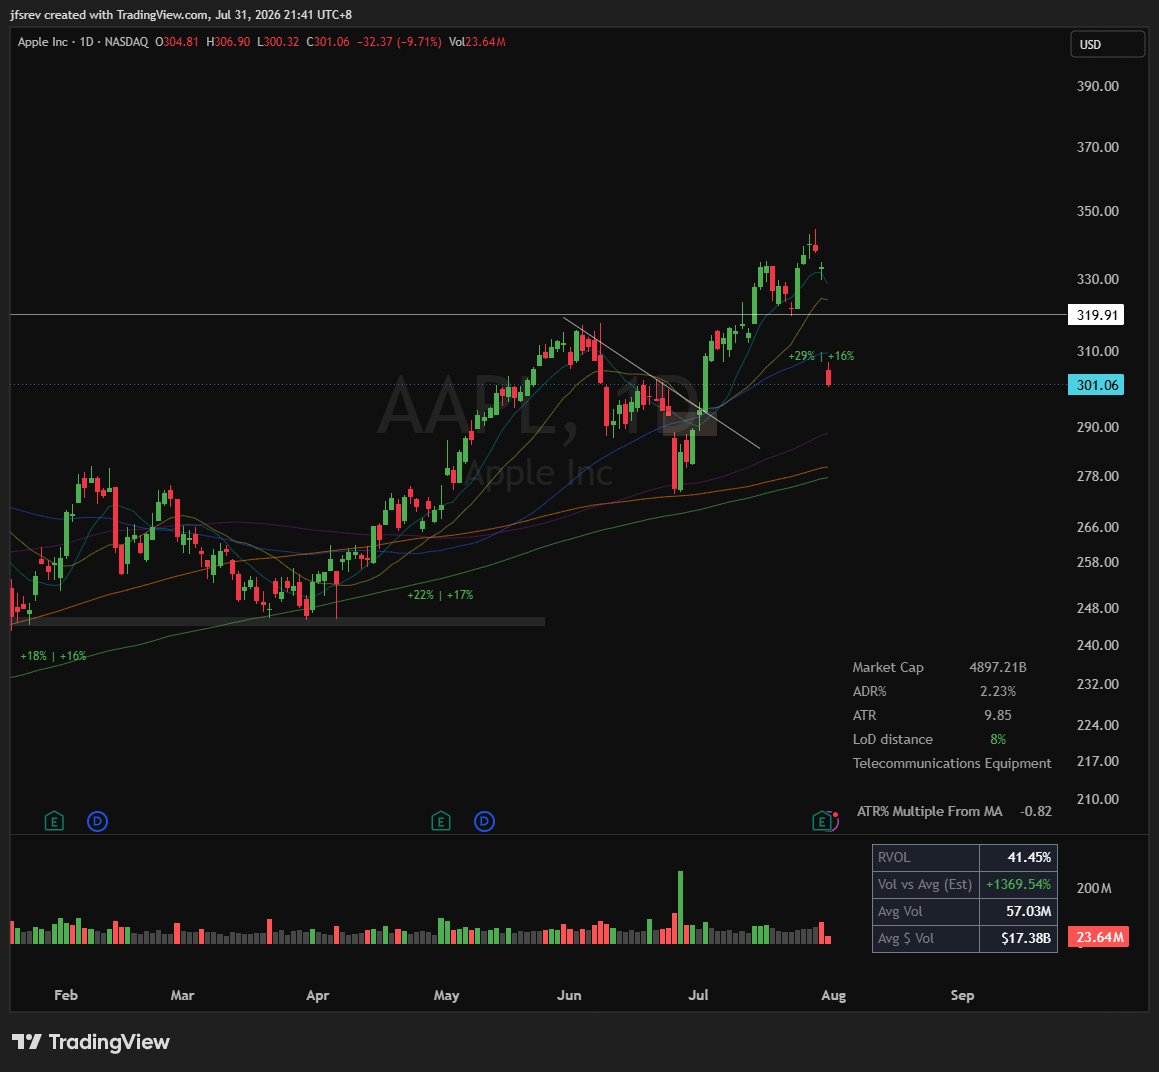Image resolution: width=1159 pixels, height=1072 pixels.
Task: Click the ADR% value 2.23%
Action: tap(998, 691)
